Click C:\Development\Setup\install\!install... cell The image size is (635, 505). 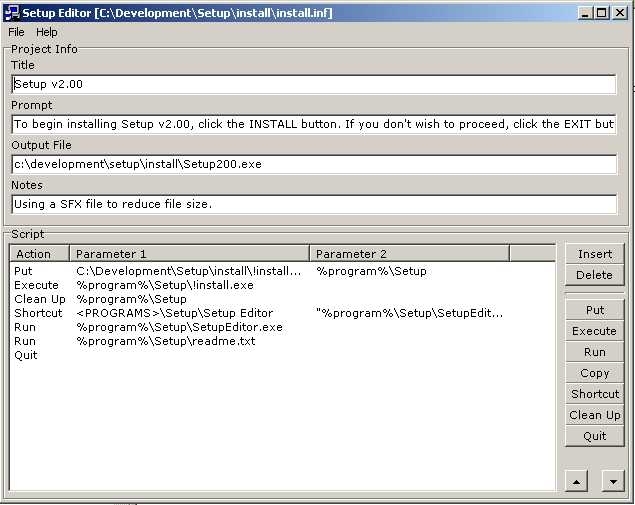[x=189, y=271]
